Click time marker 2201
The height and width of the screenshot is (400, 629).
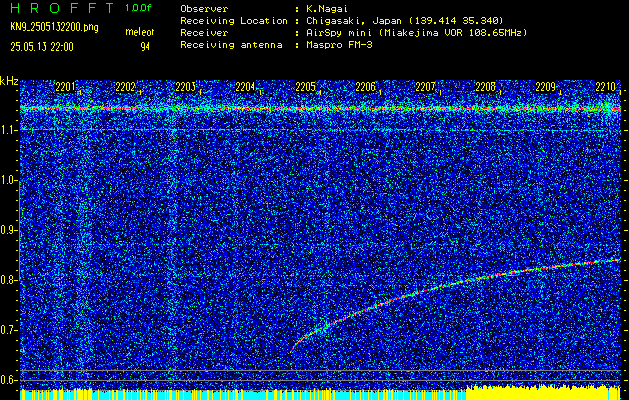65,87
